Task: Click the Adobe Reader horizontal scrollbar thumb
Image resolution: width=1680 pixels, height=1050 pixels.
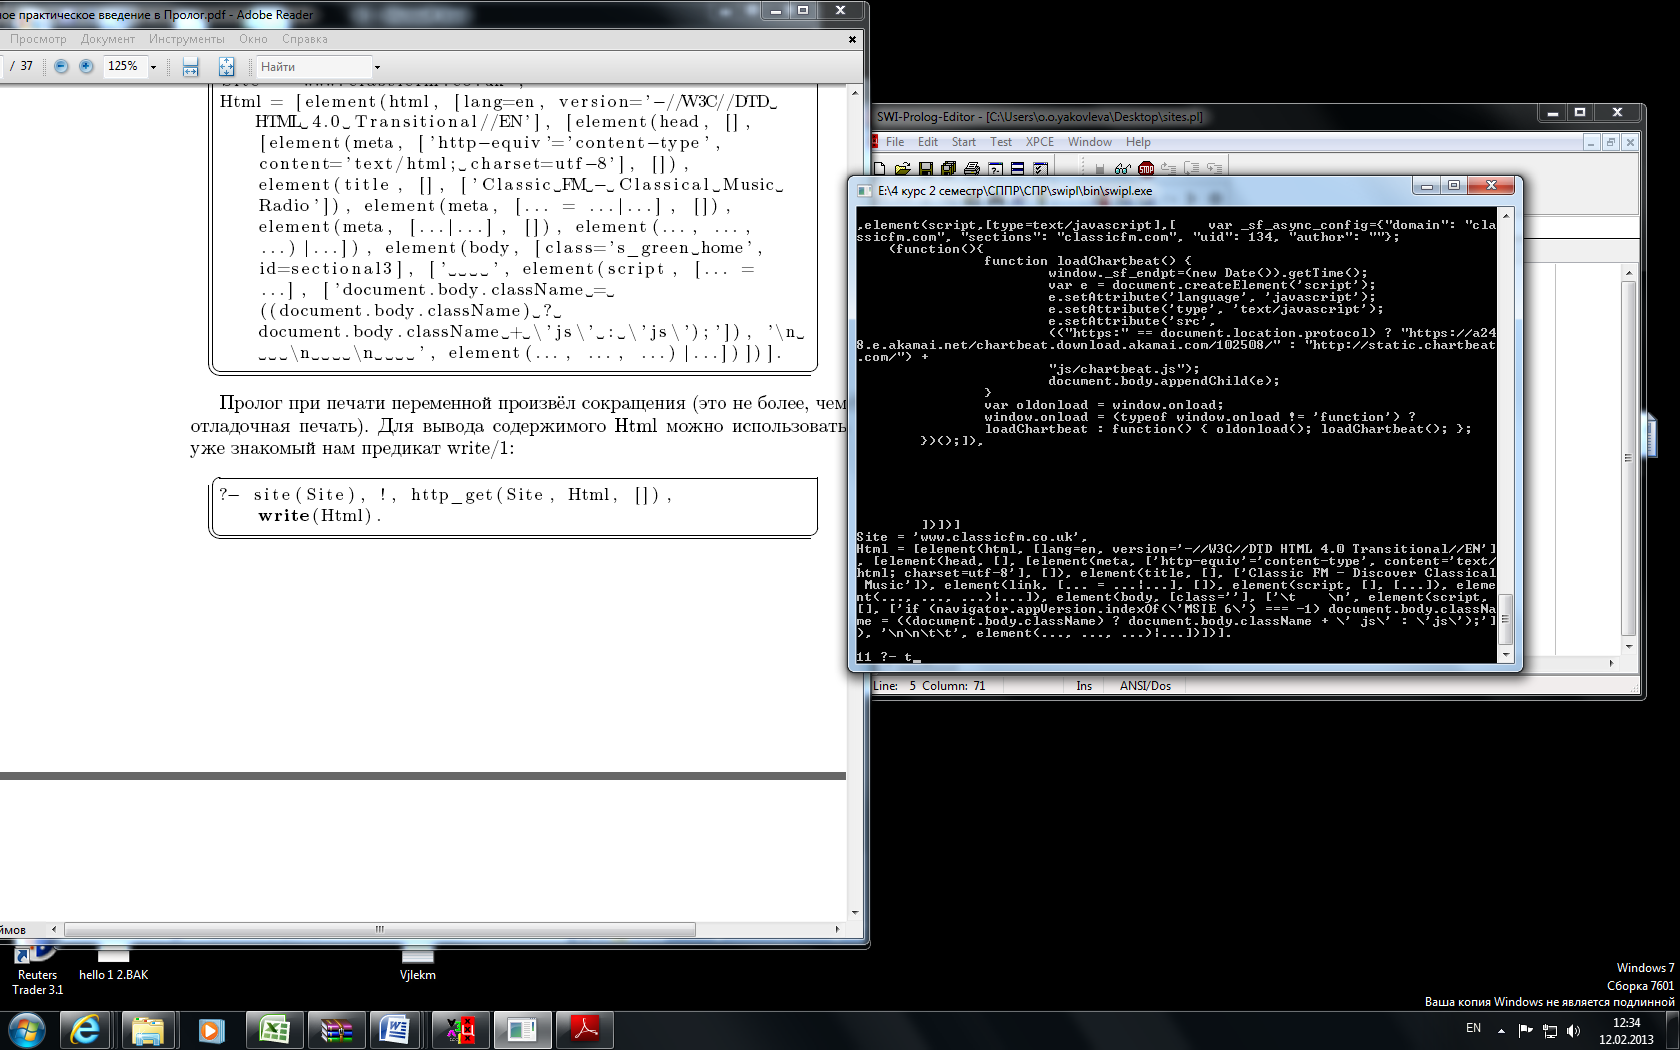Action: [379, 929]
